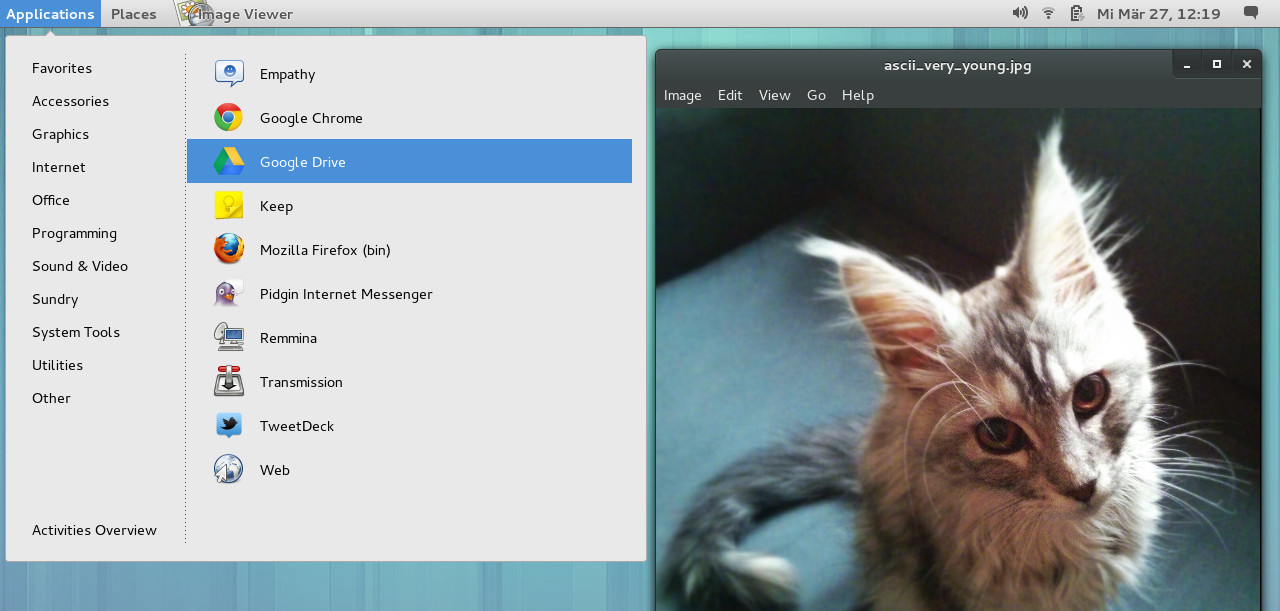Maximize the Image Viewer window

pos(1217,65)
